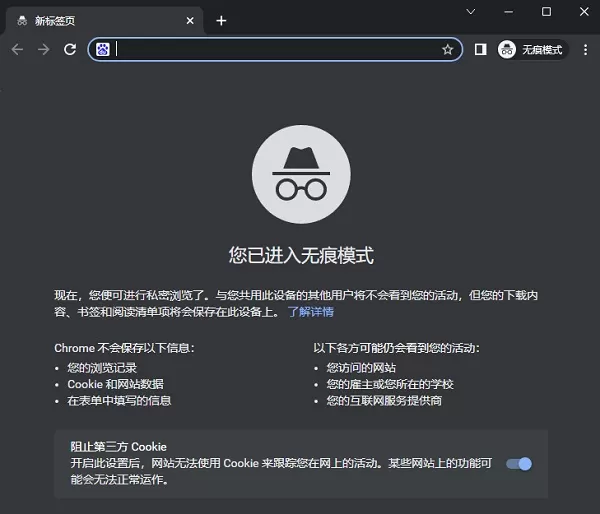Minimize the browser window
The width and height of the screenshot is (600, 514).
click(x=509, y=12)
